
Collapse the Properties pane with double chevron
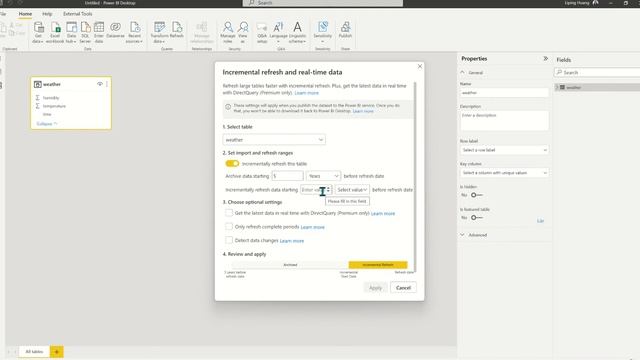(546, 59)
